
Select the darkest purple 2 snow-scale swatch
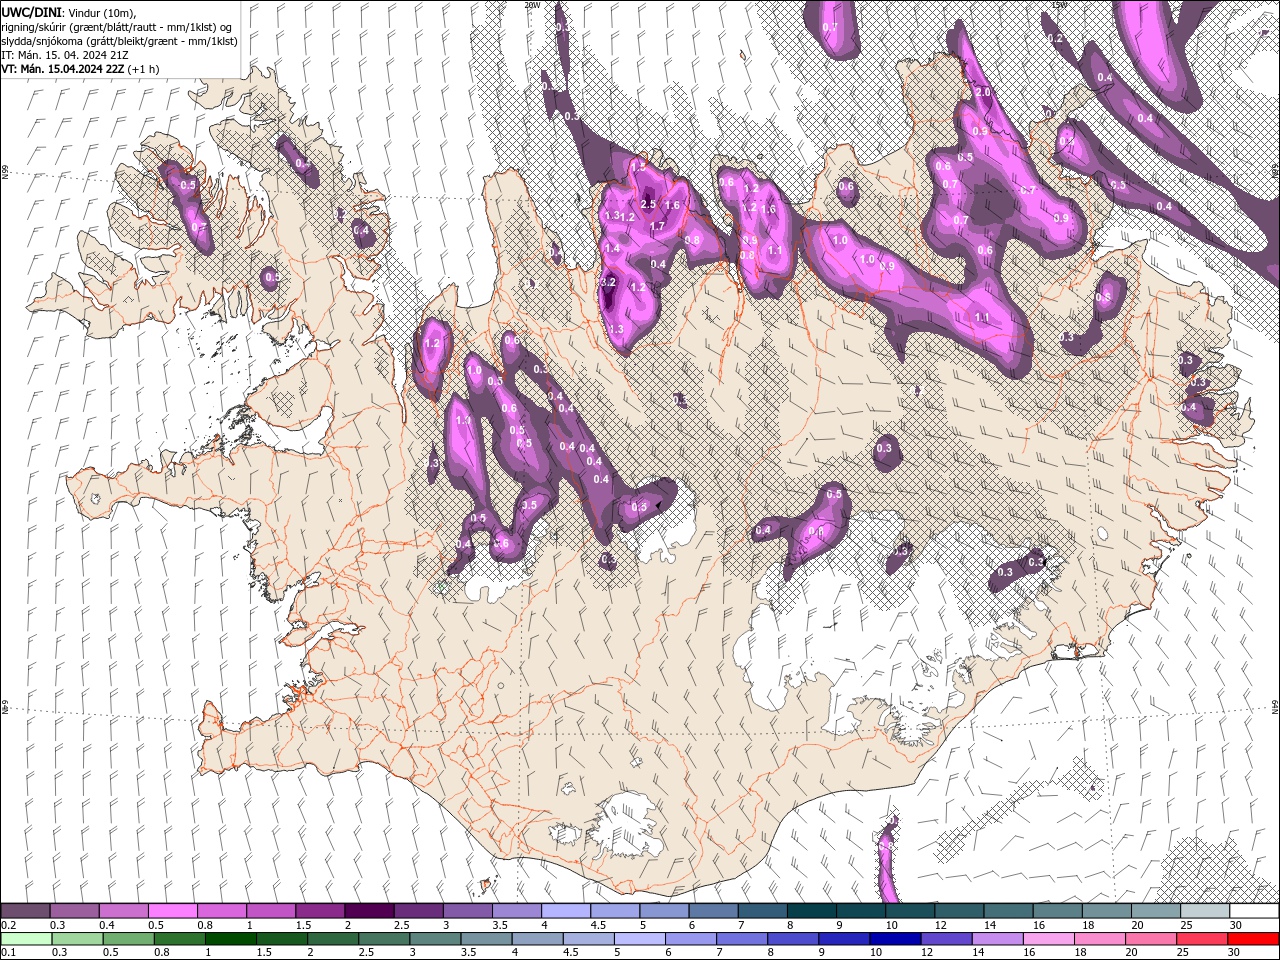click(x=369, y=911)
